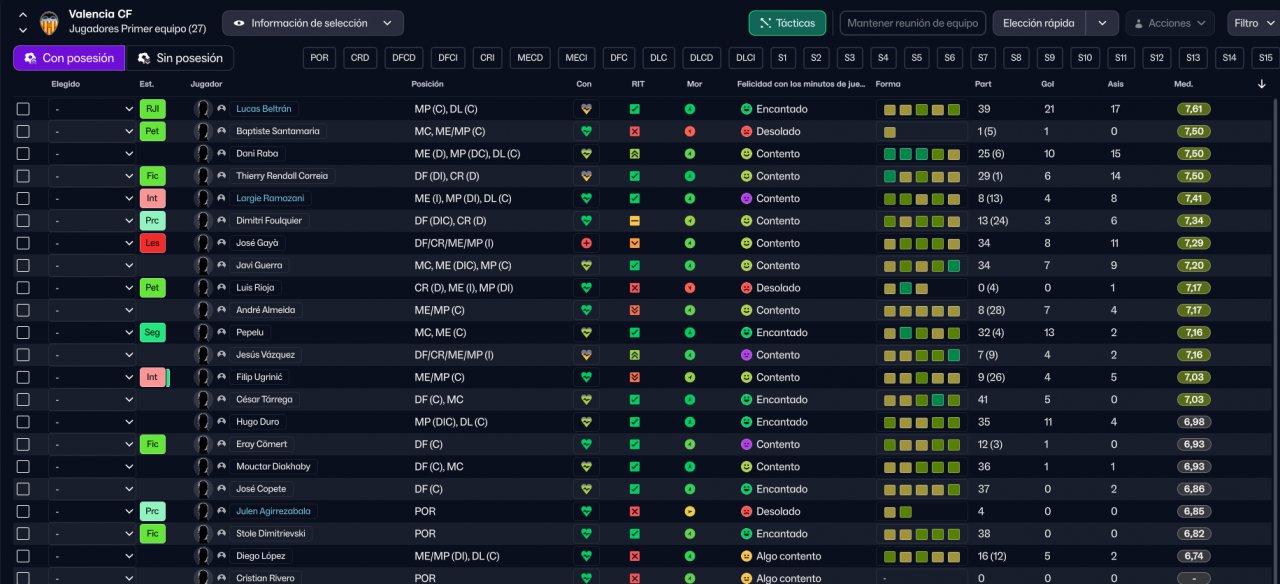Open the Elegido dropdown for Dani Raba
This screenshot has height=584, width=1280.
(x=92, y=154)
